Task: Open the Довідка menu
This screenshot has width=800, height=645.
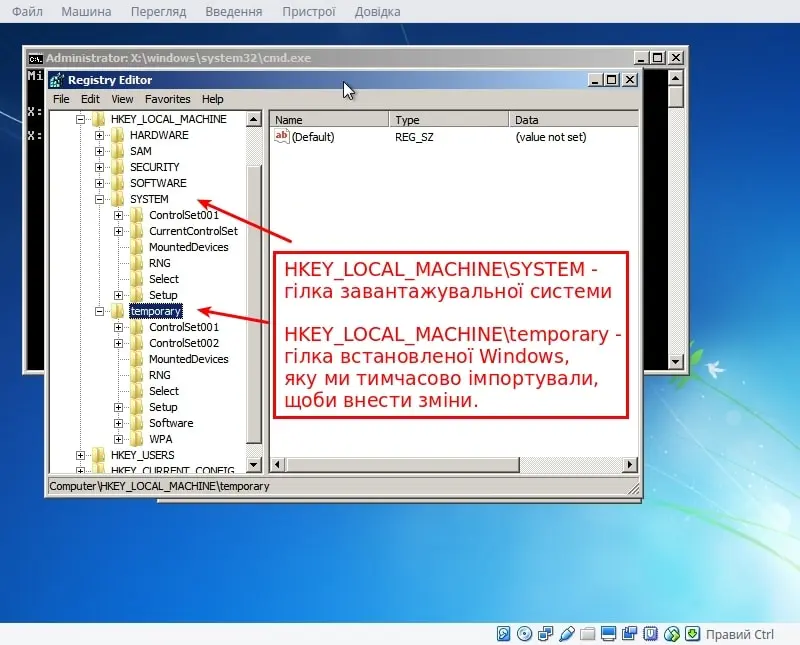Action: point(378,11)
